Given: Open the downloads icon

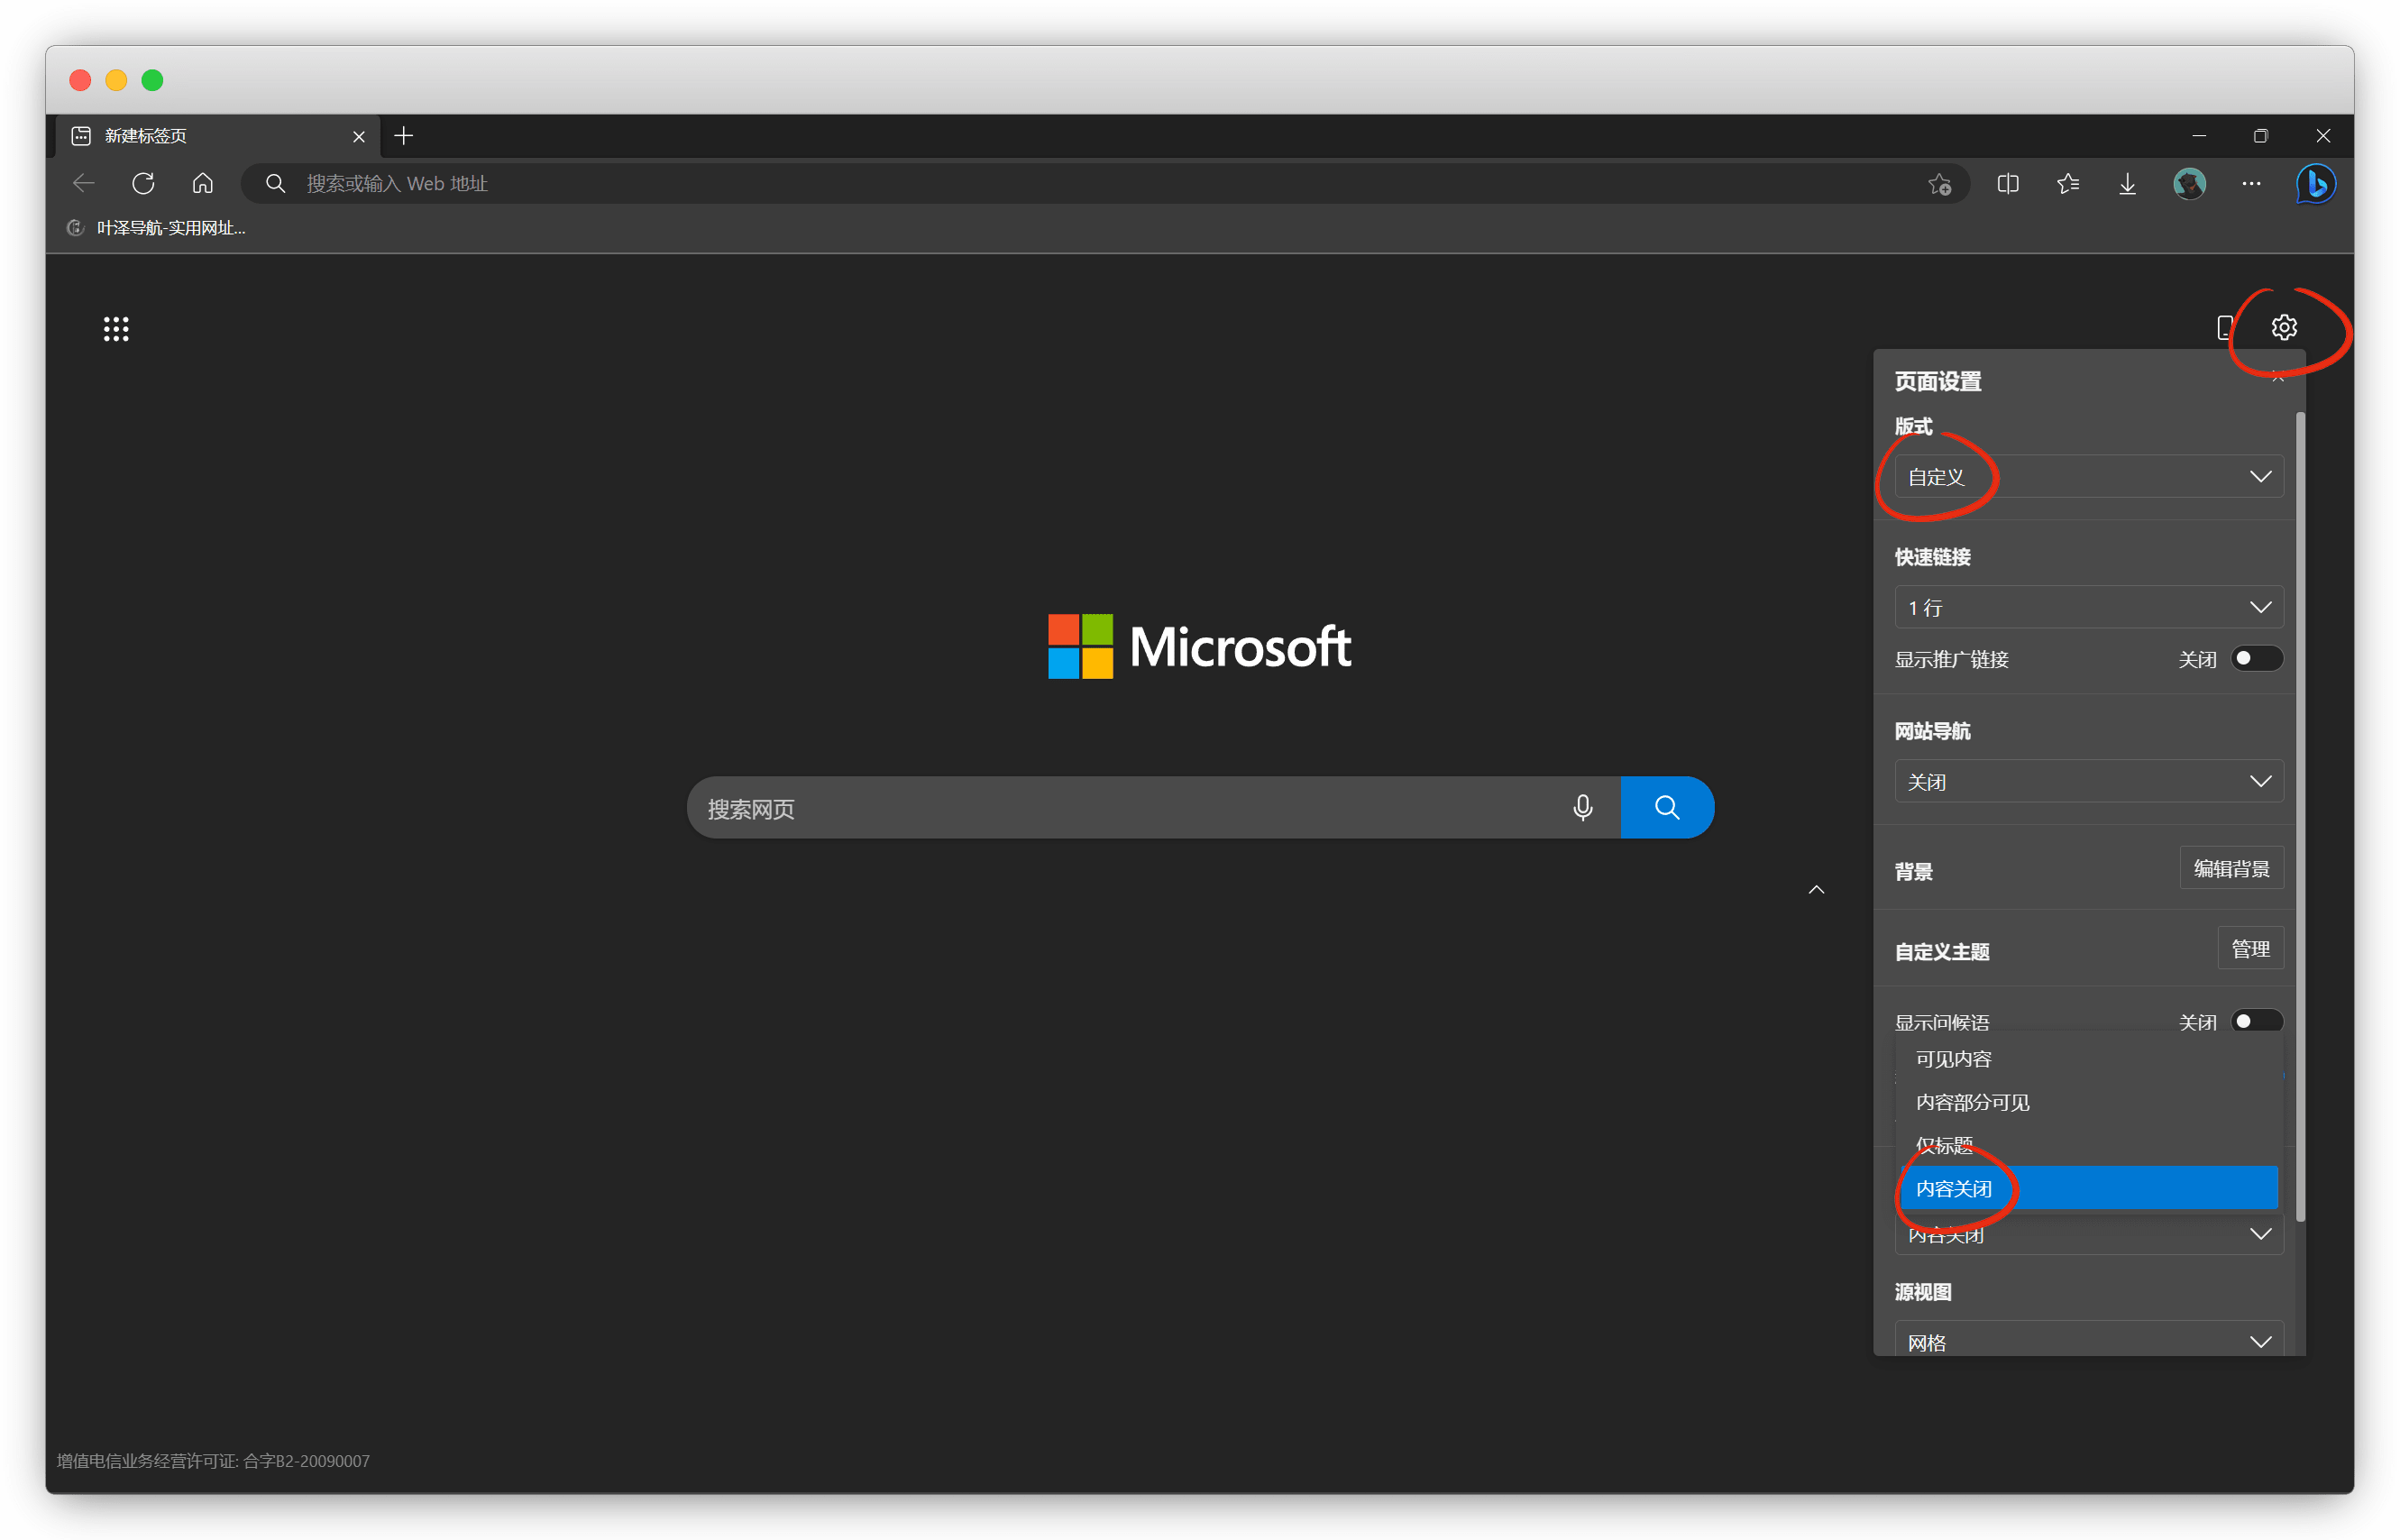Looking at the screenshot, I should click(x=2128, y=183).
